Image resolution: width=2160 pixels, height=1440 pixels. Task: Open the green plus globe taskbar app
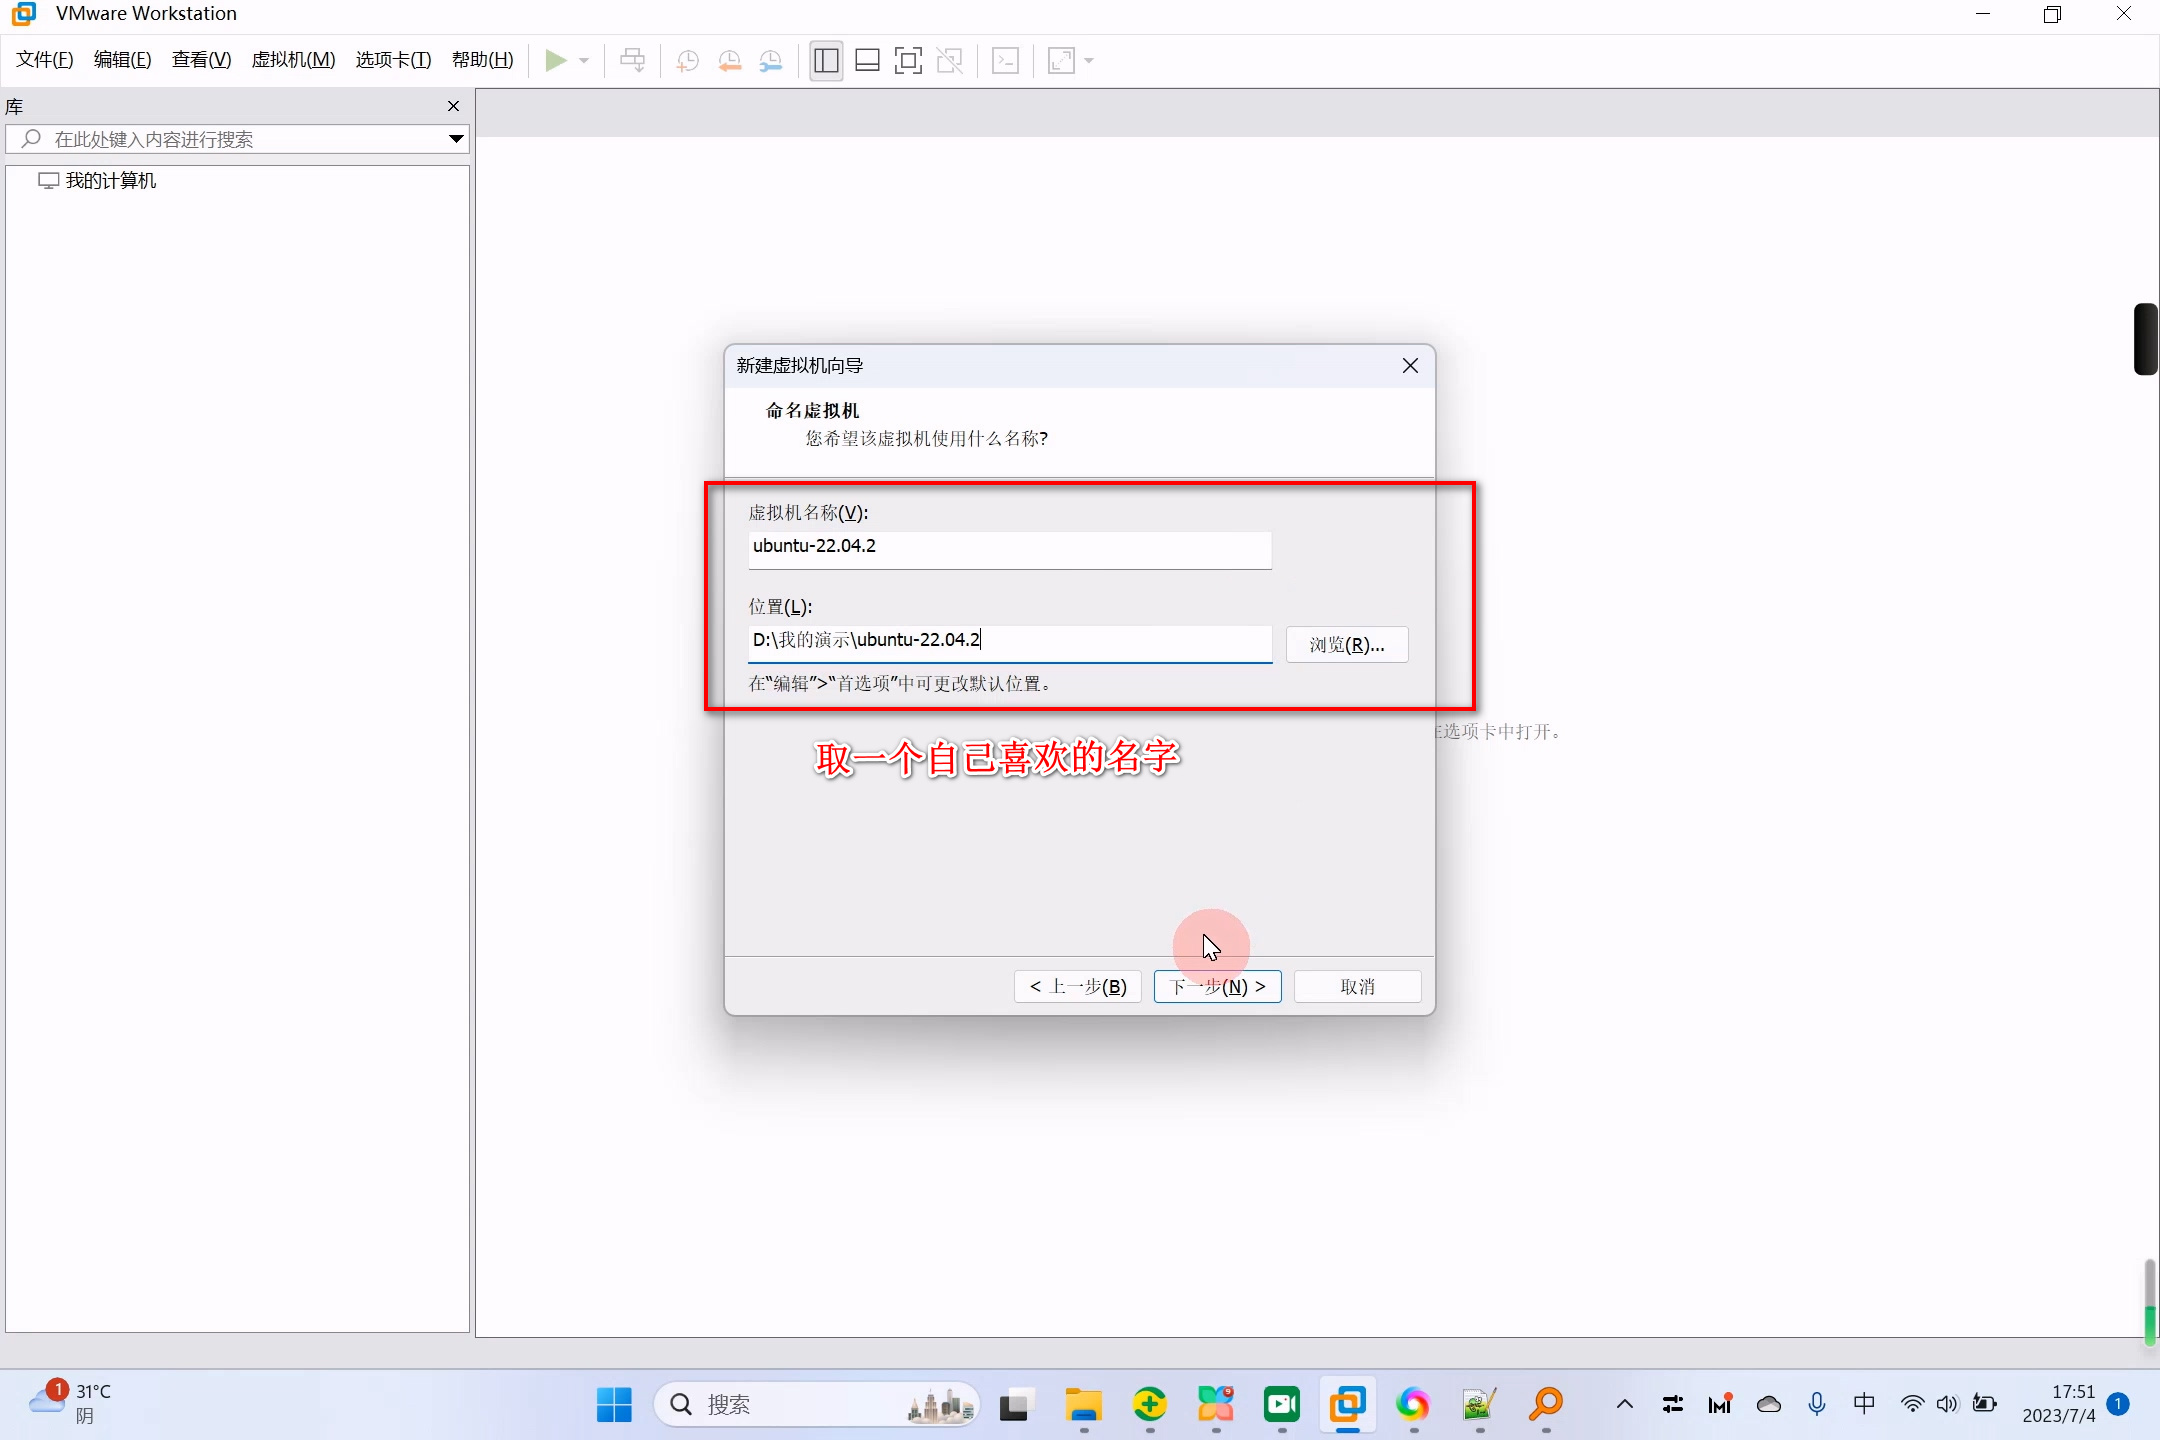(x=1150, y=1405)
